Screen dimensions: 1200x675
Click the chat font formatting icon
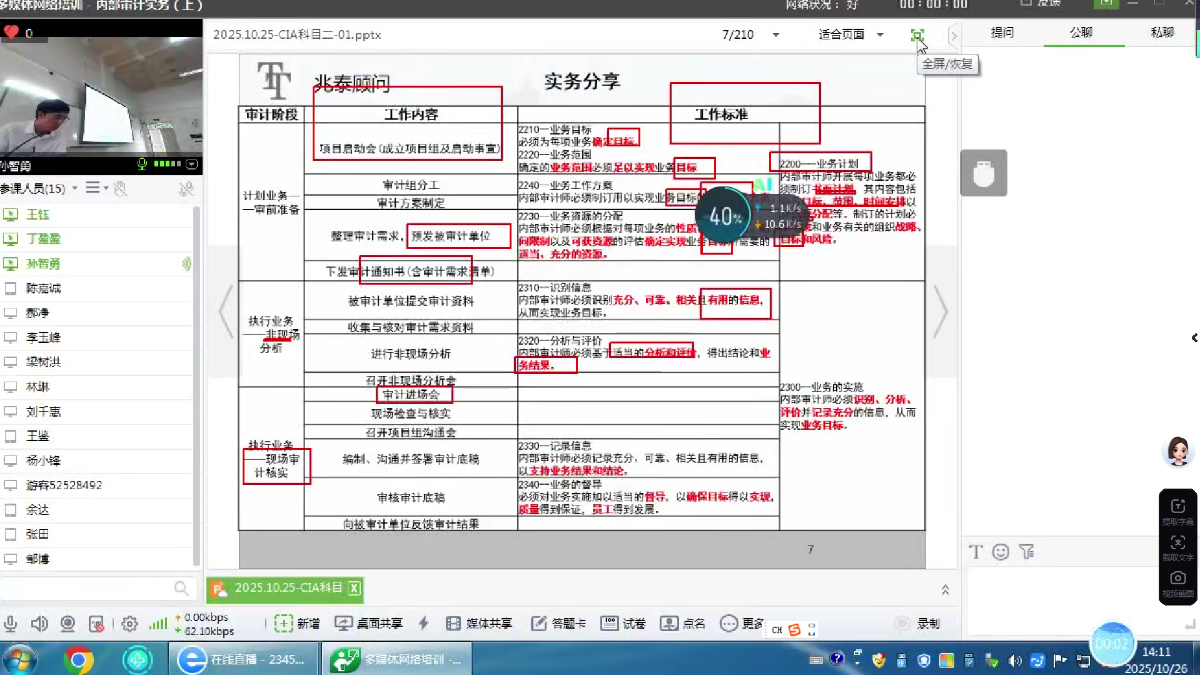[x=976, y=552]
